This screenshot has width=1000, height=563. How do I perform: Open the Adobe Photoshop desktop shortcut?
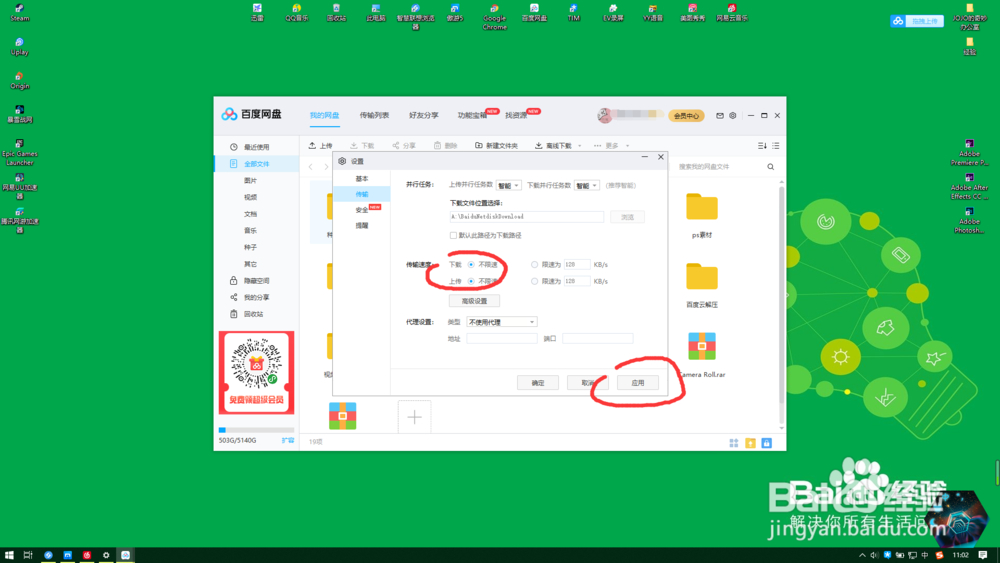969,220
